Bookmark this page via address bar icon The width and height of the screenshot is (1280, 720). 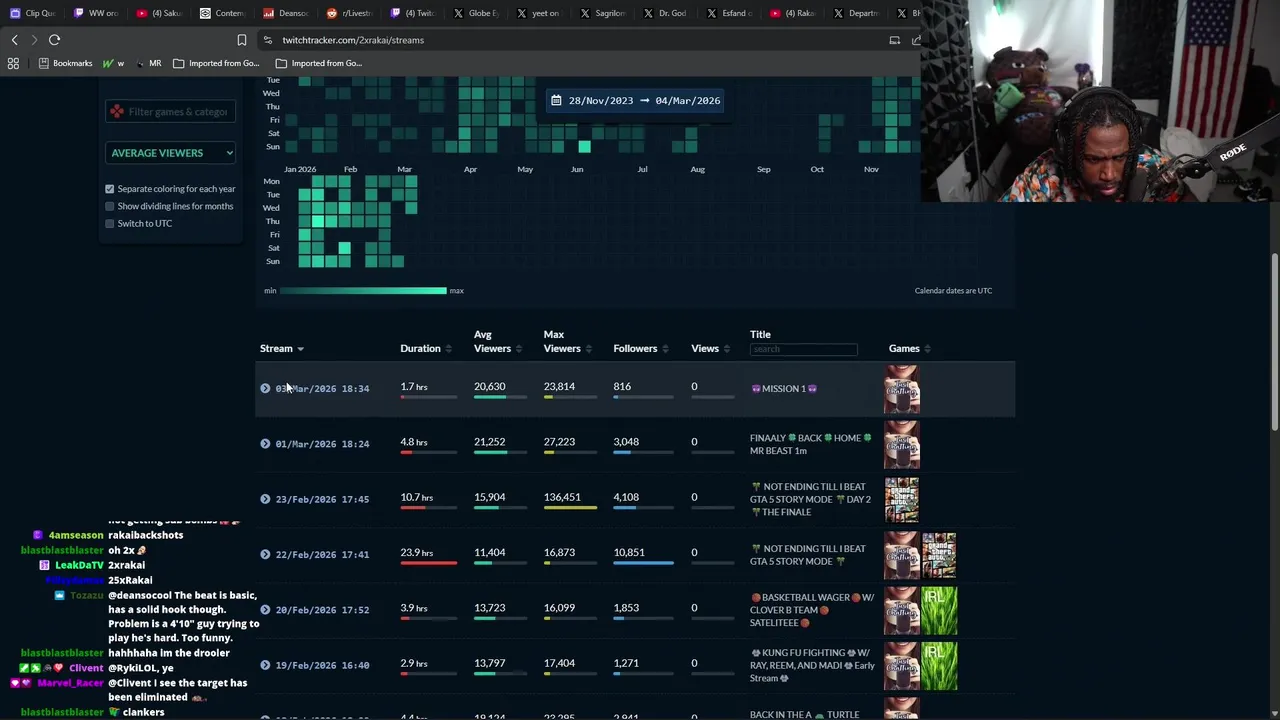point(241,40)
